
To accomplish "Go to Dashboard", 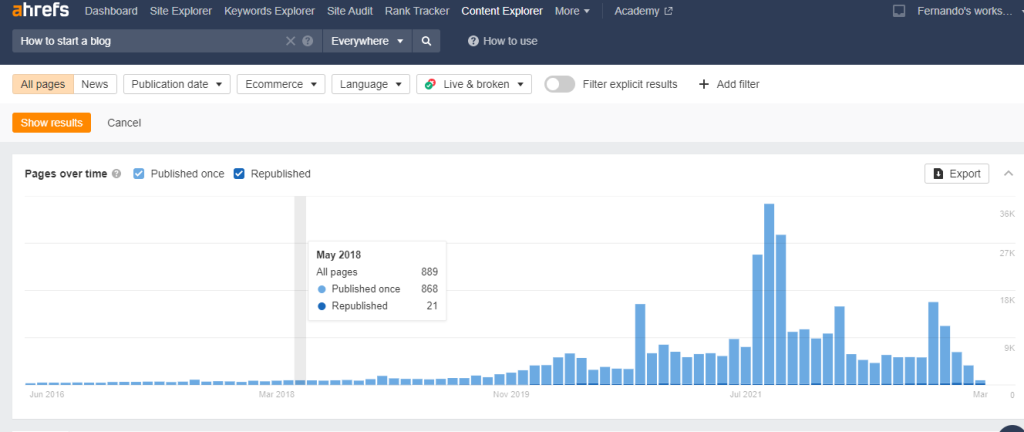I will [111, 11].
